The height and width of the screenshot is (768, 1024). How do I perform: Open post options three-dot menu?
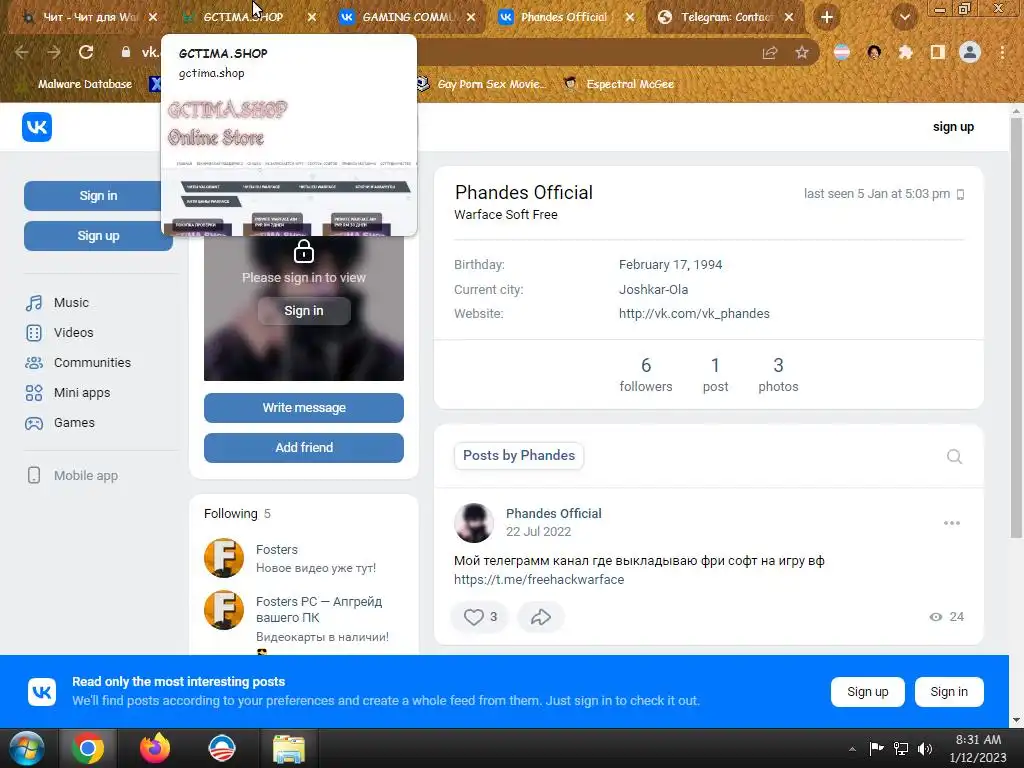click(952, 523)
